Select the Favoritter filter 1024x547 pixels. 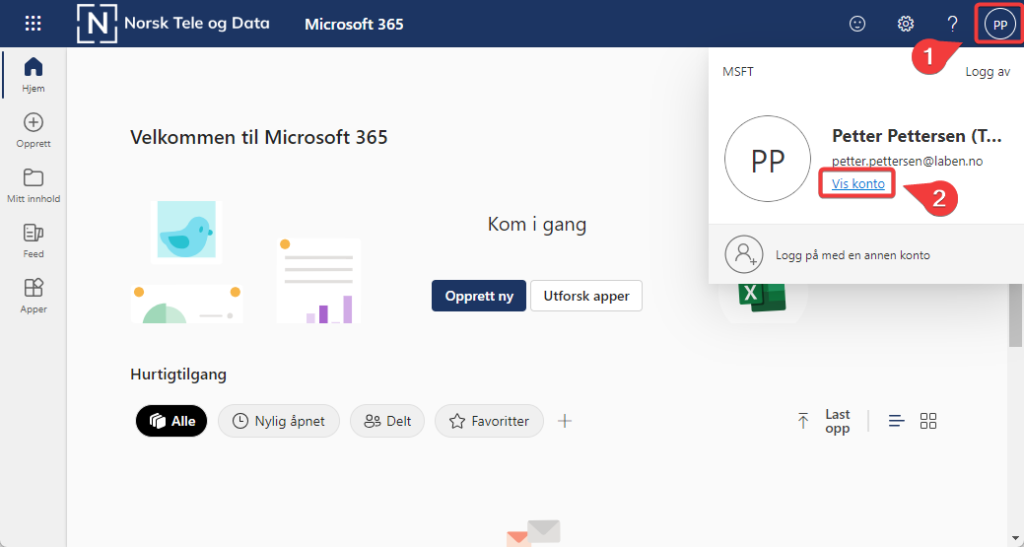(489, 421)
